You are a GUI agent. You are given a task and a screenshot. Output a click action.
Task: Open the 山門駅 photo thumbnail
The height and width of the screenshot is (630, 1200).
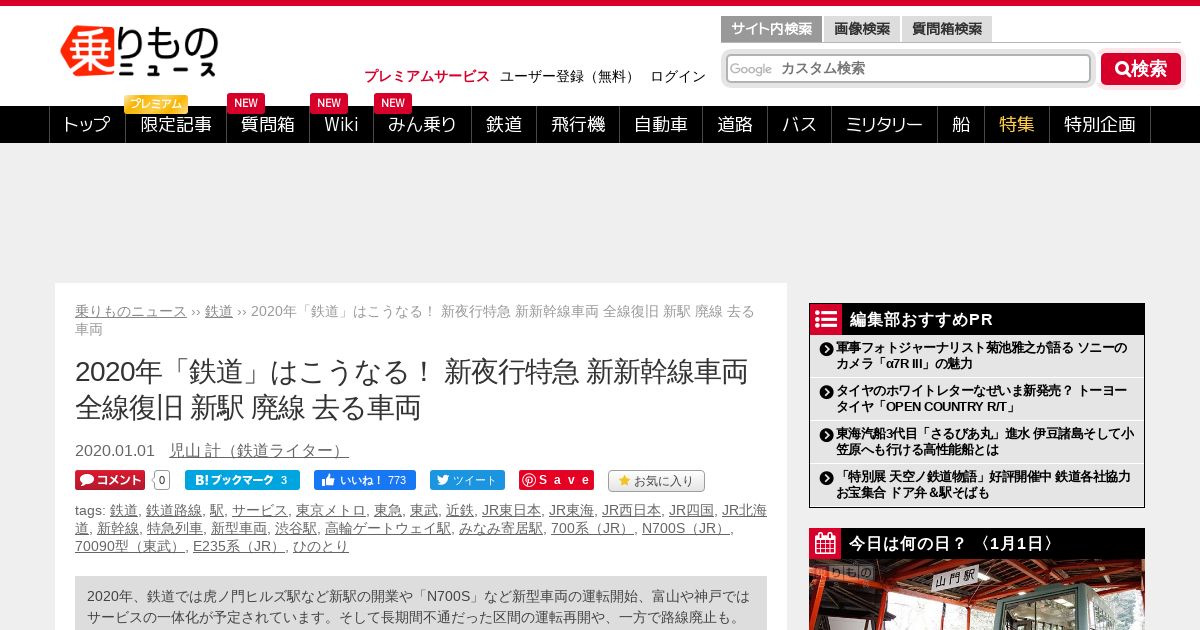point(977,594)
